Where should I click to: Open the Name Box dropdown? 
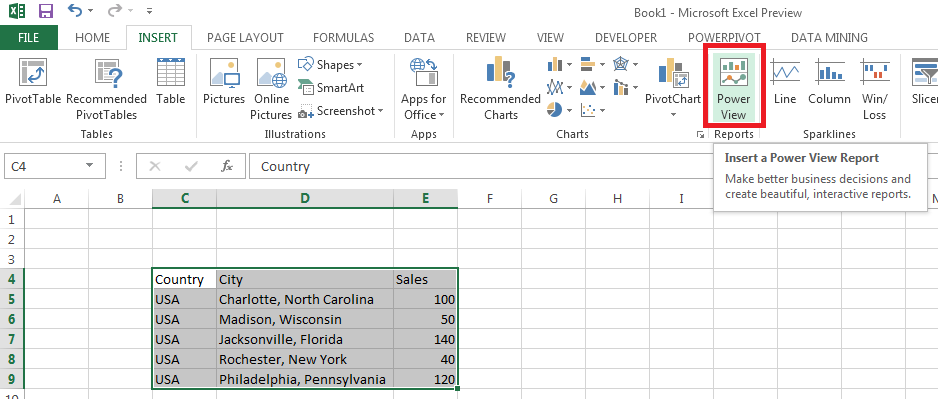(90, 166)
